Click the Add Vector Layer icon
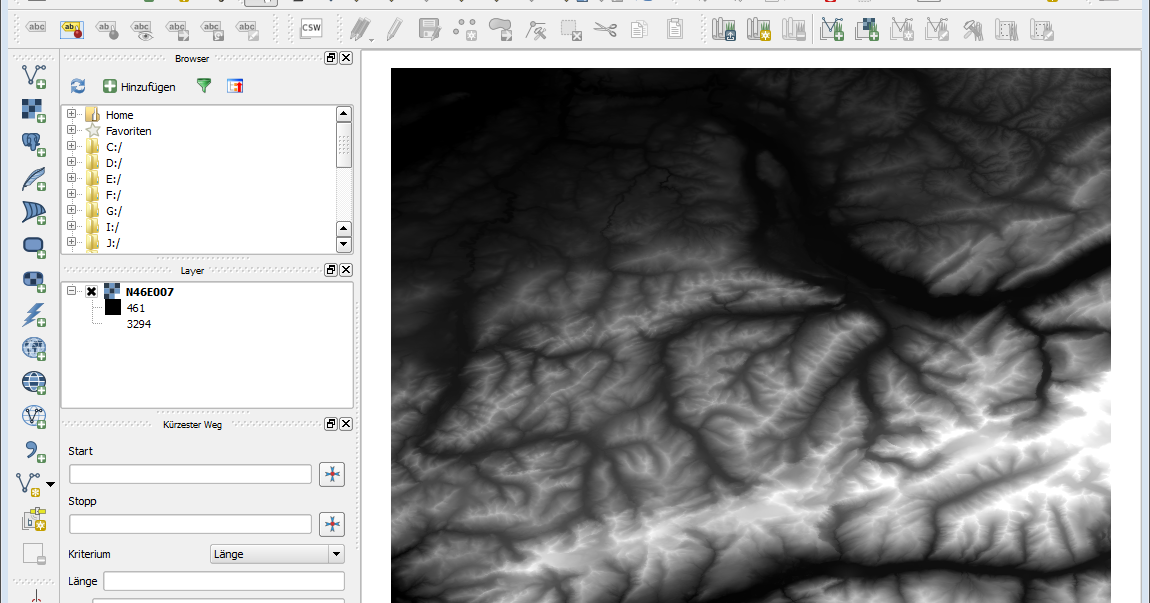 pos(34,75)
